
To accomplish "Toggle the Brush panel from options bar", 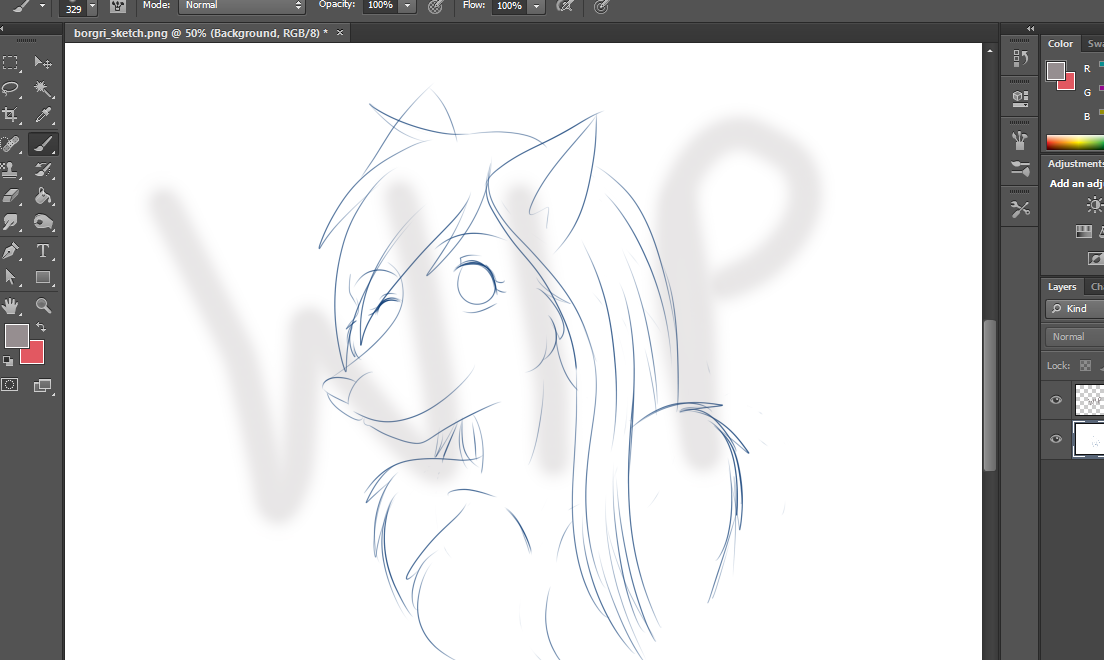I will click(118, 6).
